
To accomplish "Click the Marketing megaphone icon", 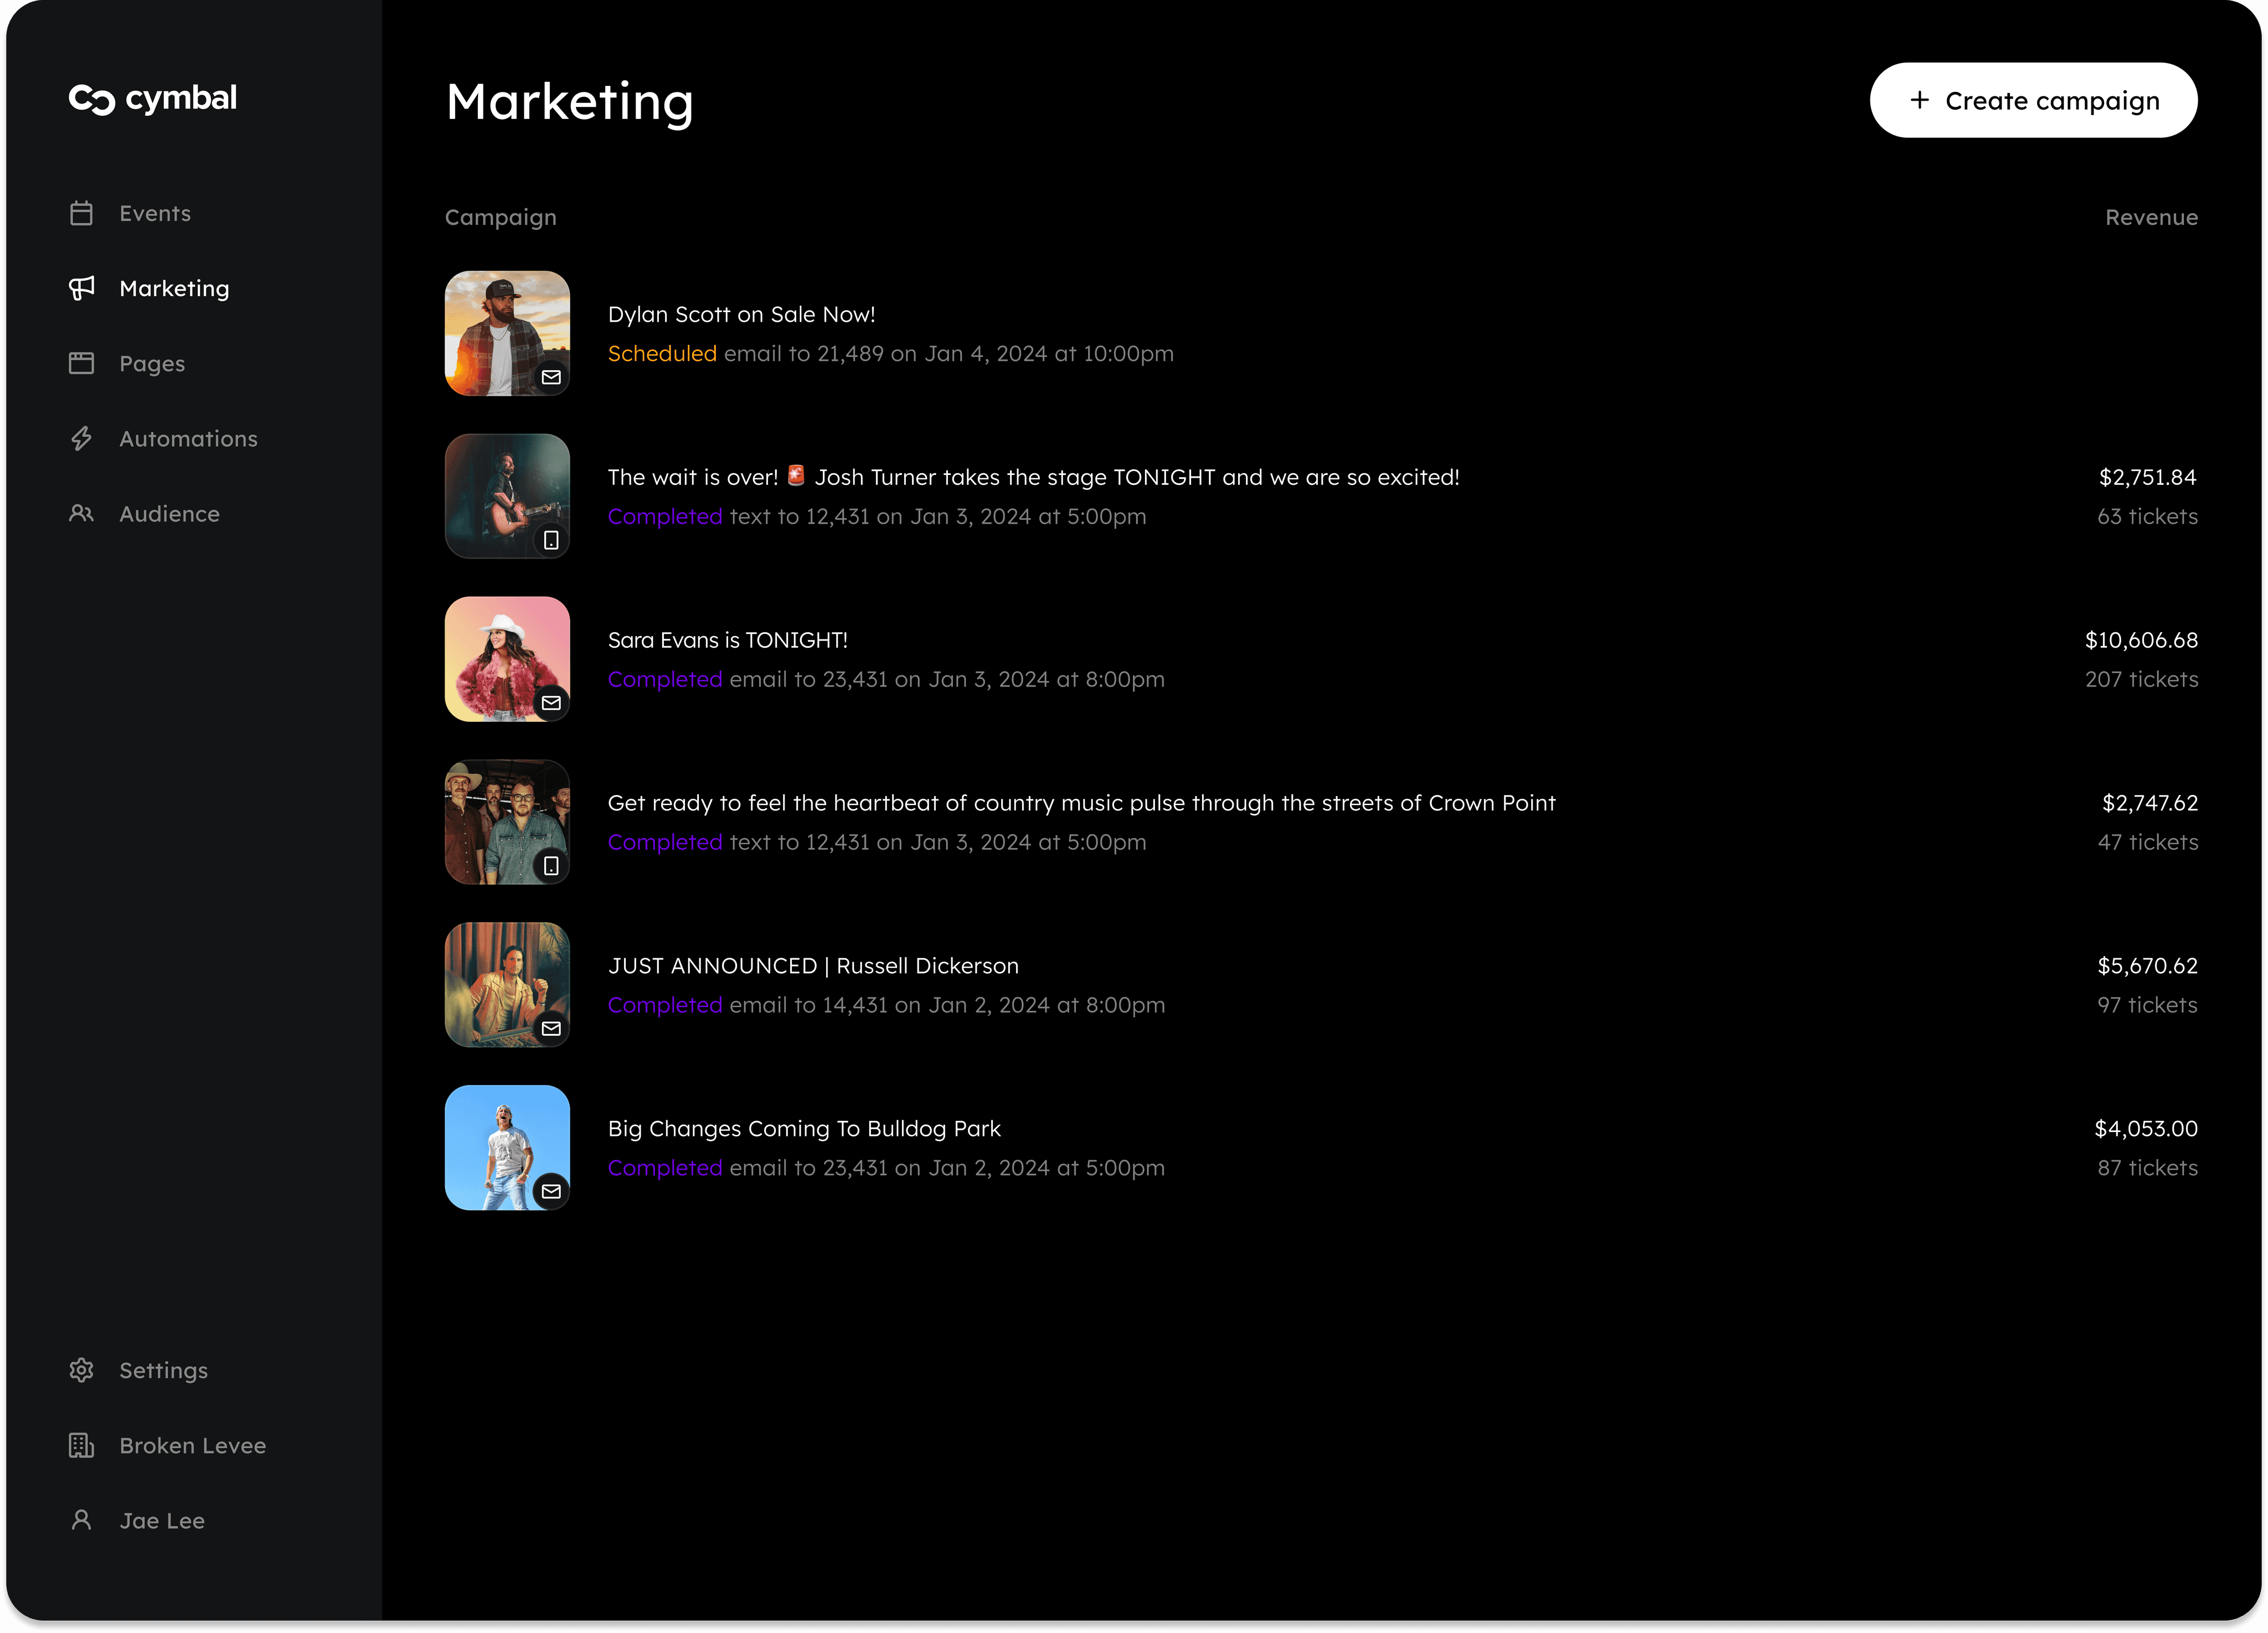I will (82, 288).
